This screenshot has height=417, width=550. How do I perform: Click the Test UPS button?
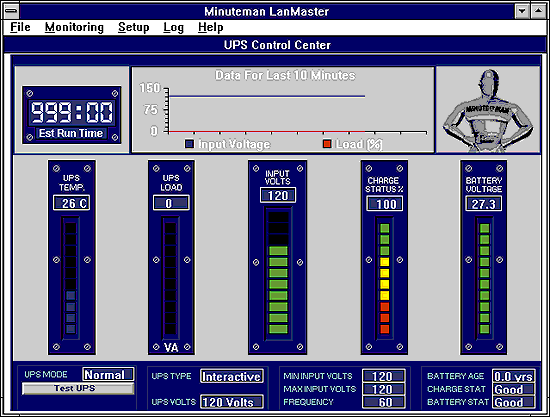[x=78, y=389]
